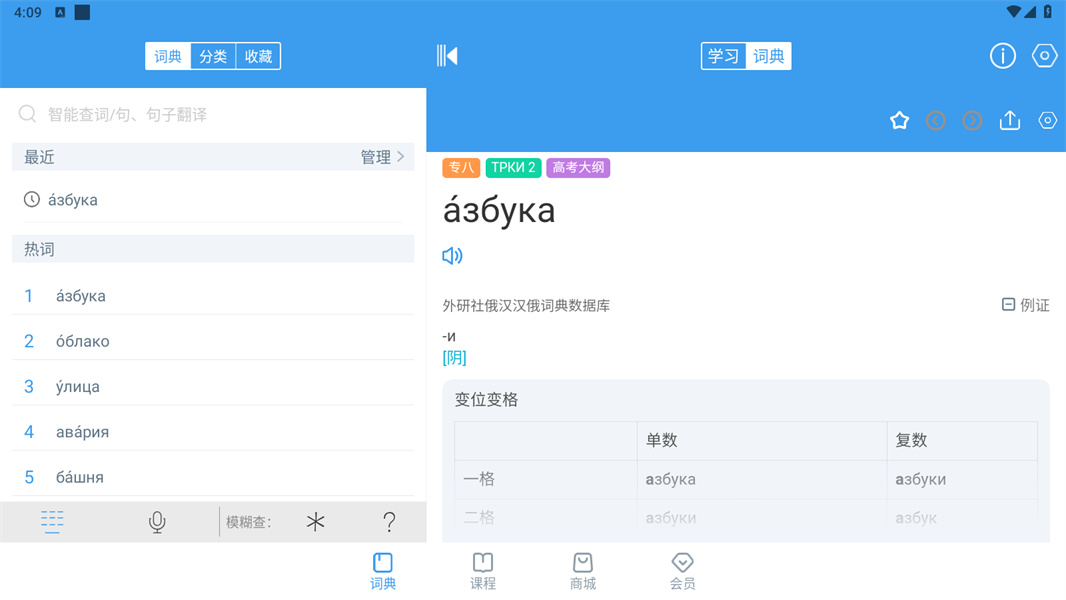
Task: Open the info circle icon in header
Action: pos(1002,56)
